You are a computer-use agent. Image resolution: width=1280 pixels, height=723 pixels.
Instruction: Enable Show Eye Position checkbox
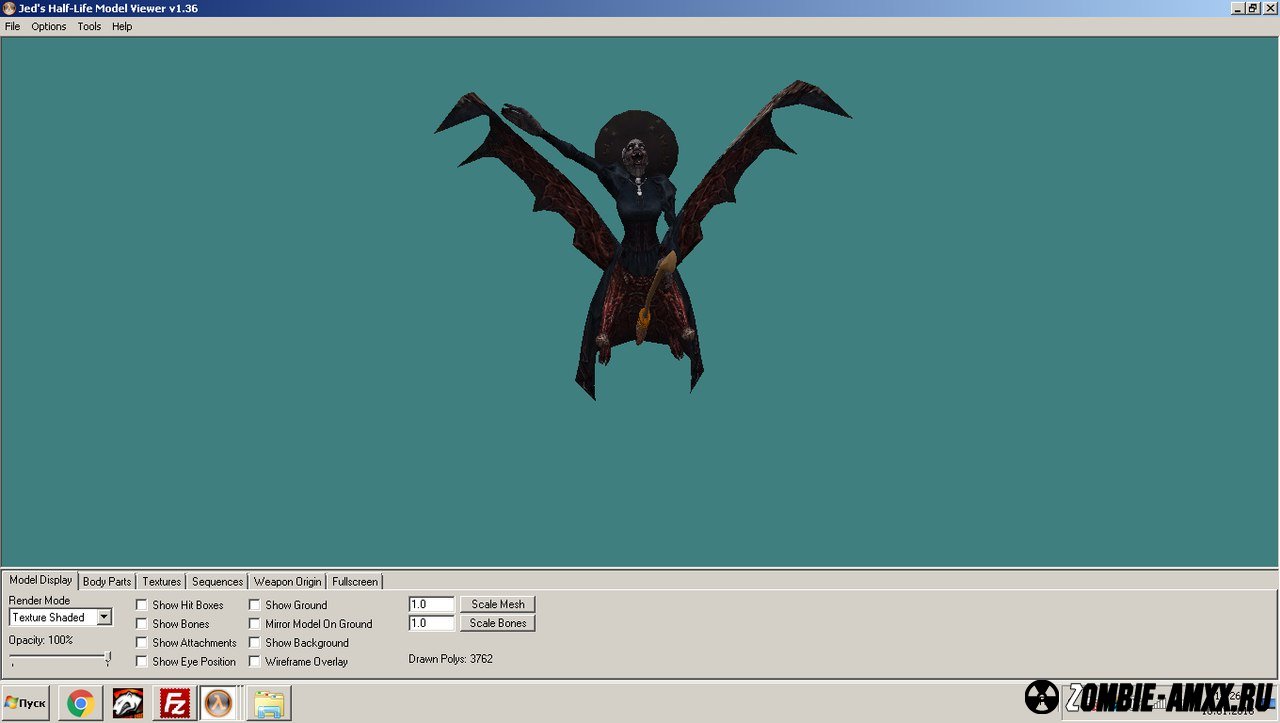click(142, 662)
